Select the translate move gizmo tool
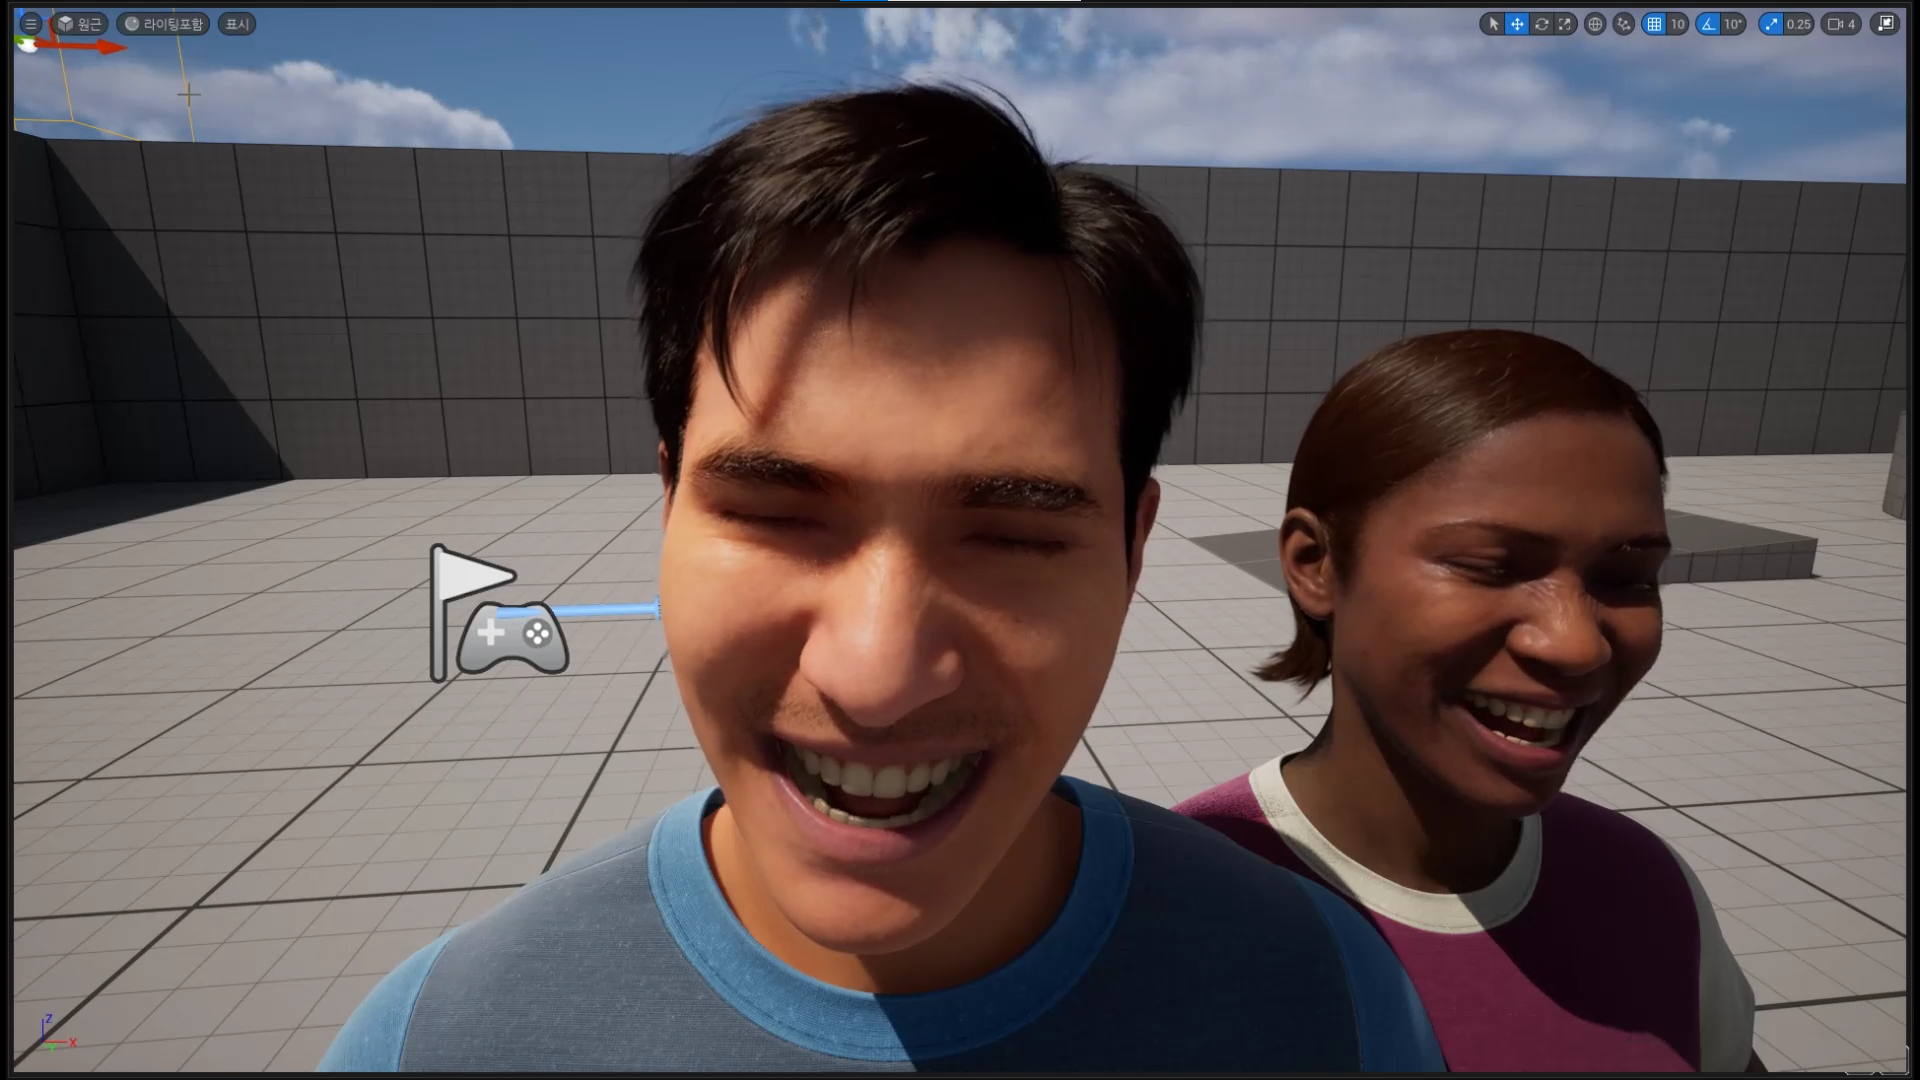Viewport: 1920px width, 1080px height. [x=1517, y=24]
